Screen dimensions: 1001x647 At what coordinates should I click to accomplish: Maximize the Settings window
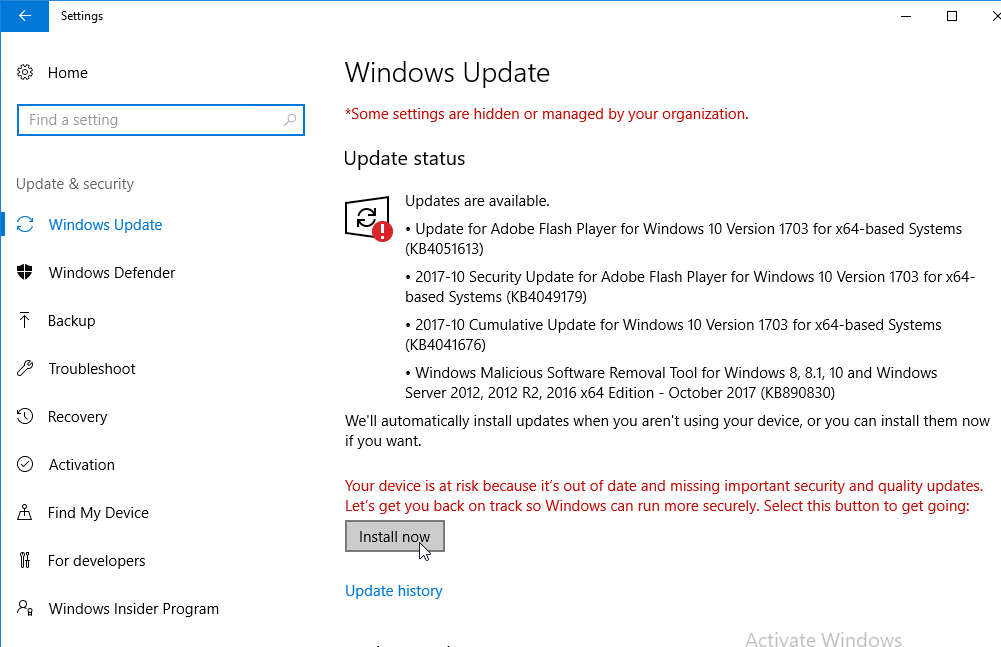[x=952, y=16]
